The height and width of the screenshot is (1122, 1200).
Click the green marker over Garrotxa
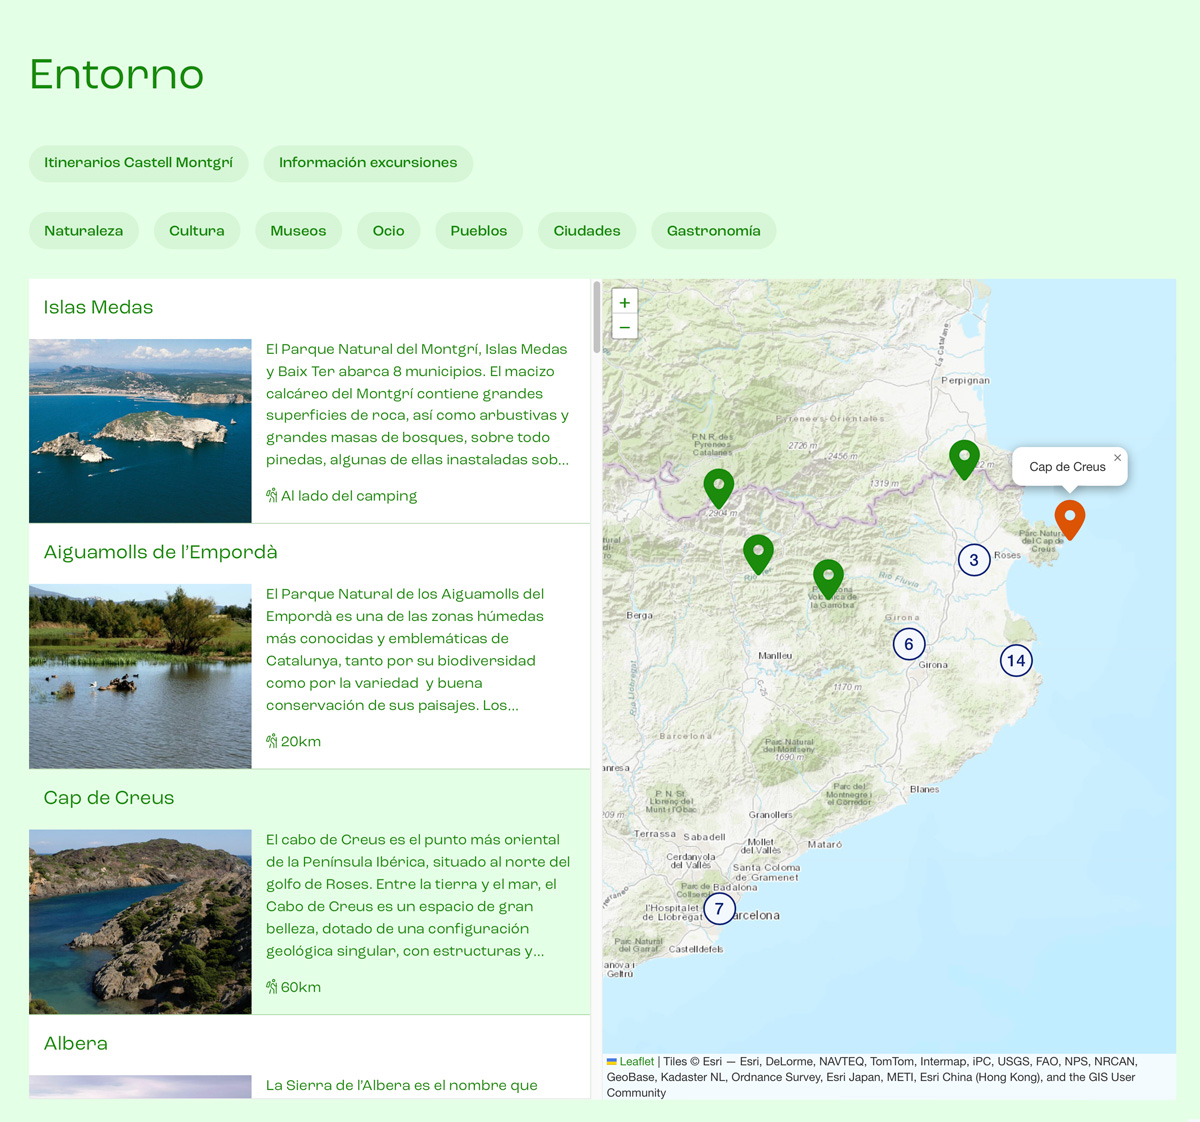828,580
